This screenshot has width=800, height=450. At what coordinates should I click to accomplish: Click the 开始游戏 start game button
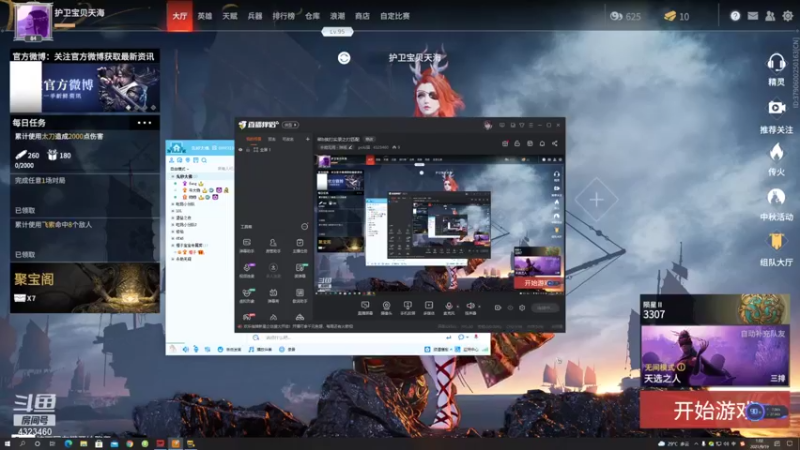[x=714, y=410]
